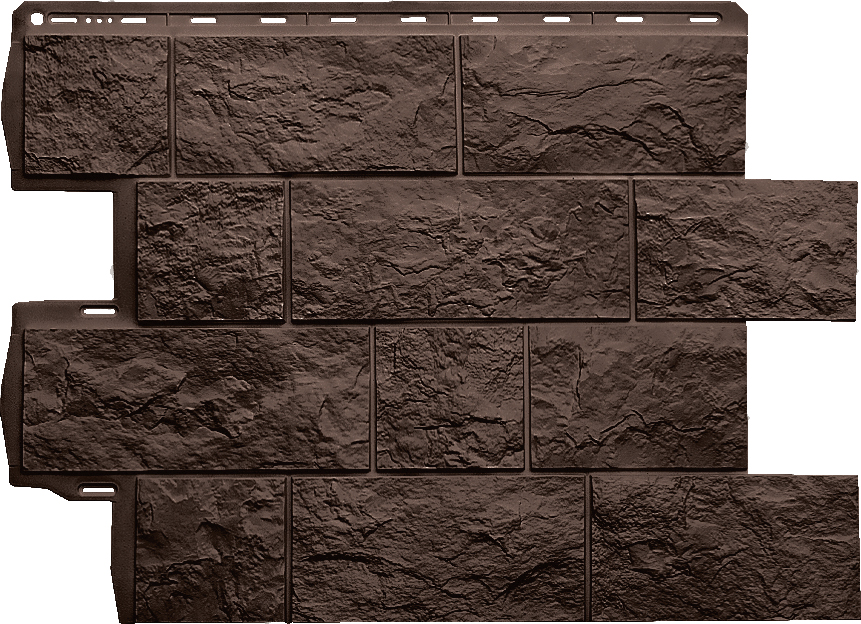Click the large top-right stone block
Image resolution: width=861 pixels, height=624 pixels.
coord(604,104)
